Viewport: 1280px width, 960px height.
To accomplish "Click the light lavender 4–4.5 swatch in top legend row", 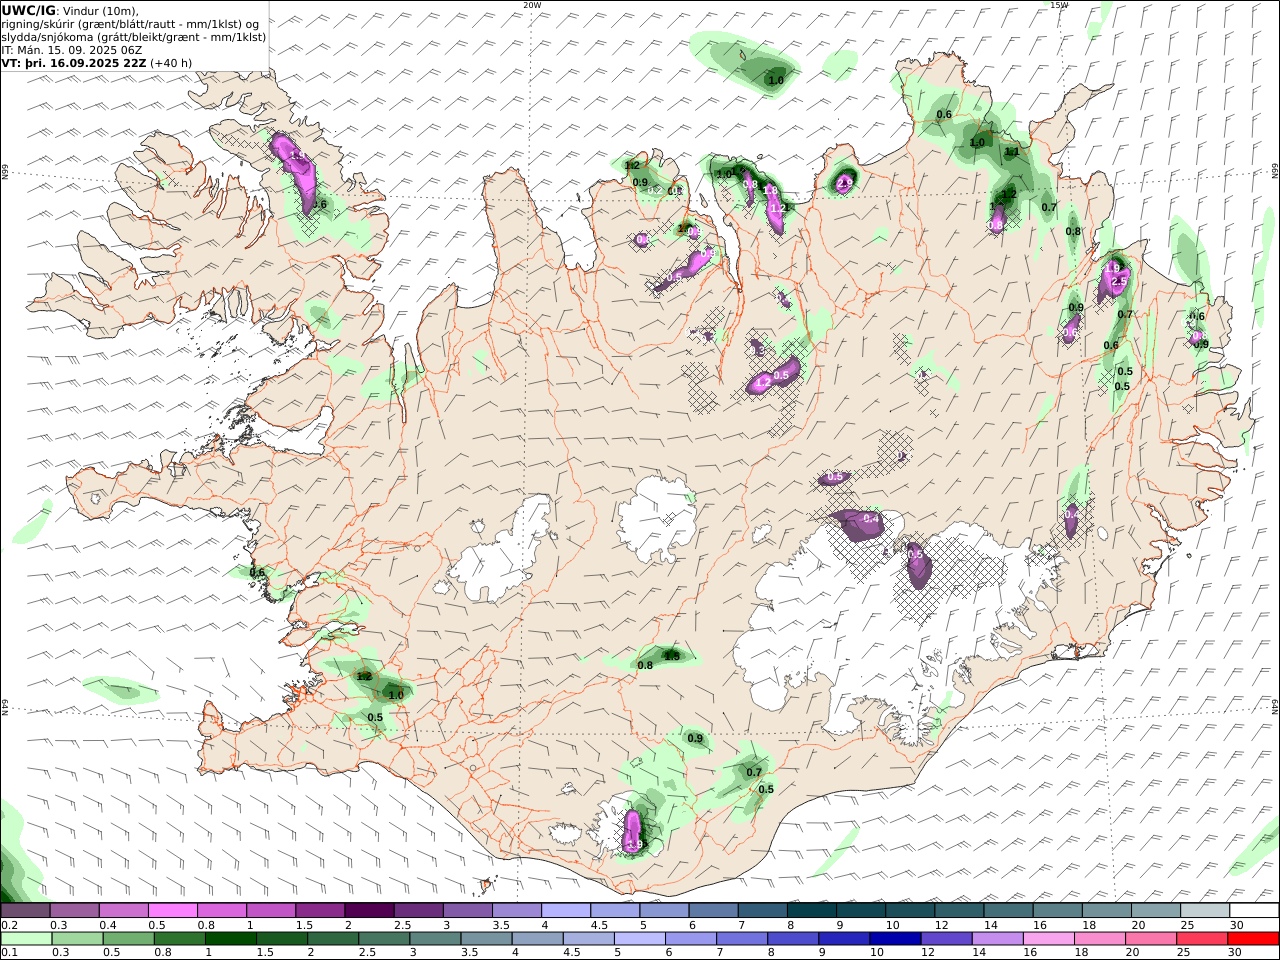I will 565,911.
